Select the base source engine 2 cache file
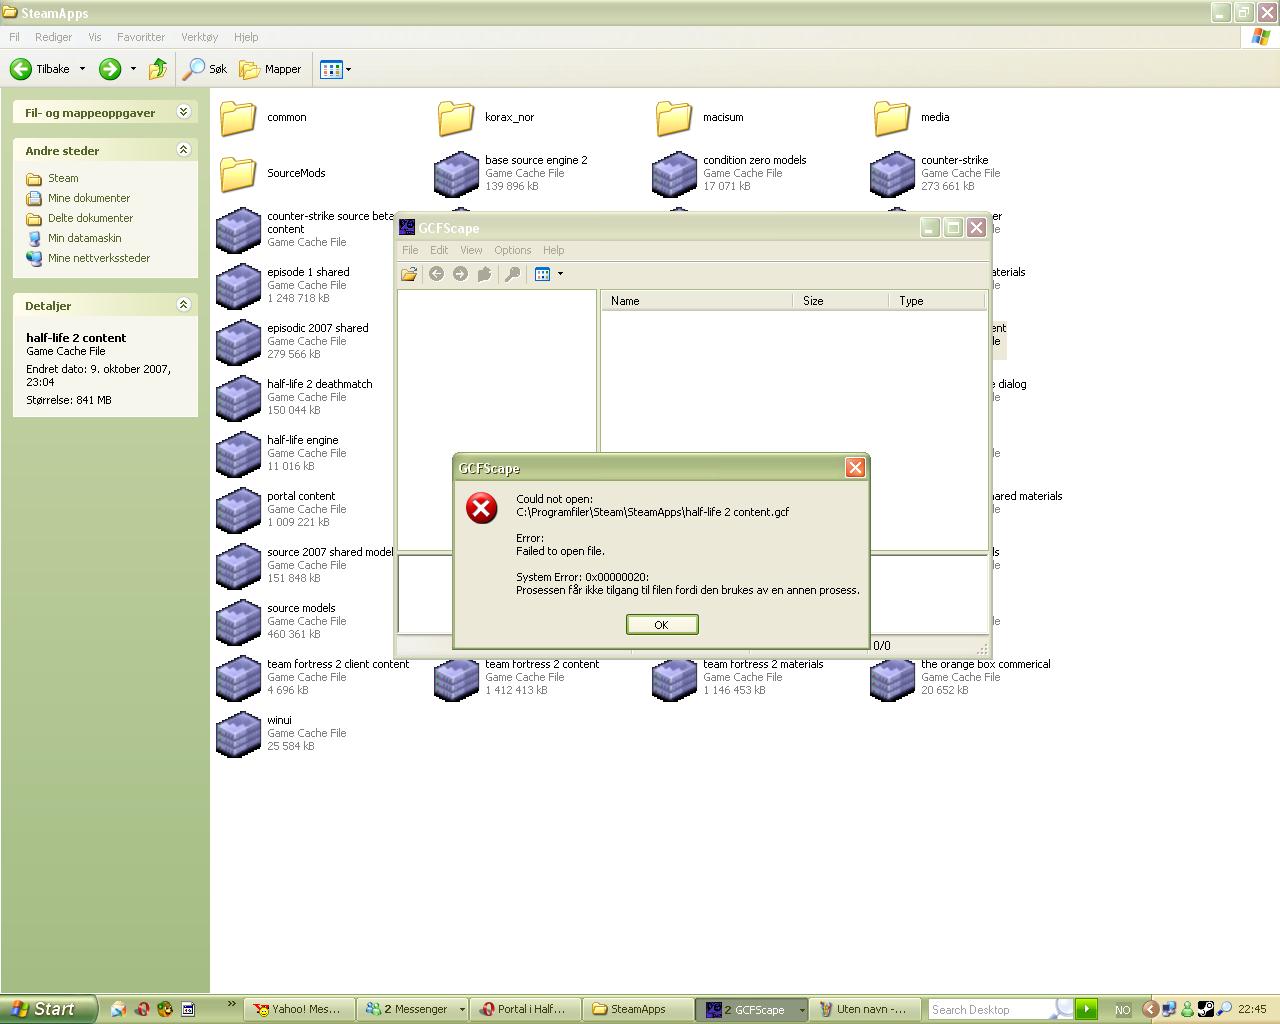 511,173
